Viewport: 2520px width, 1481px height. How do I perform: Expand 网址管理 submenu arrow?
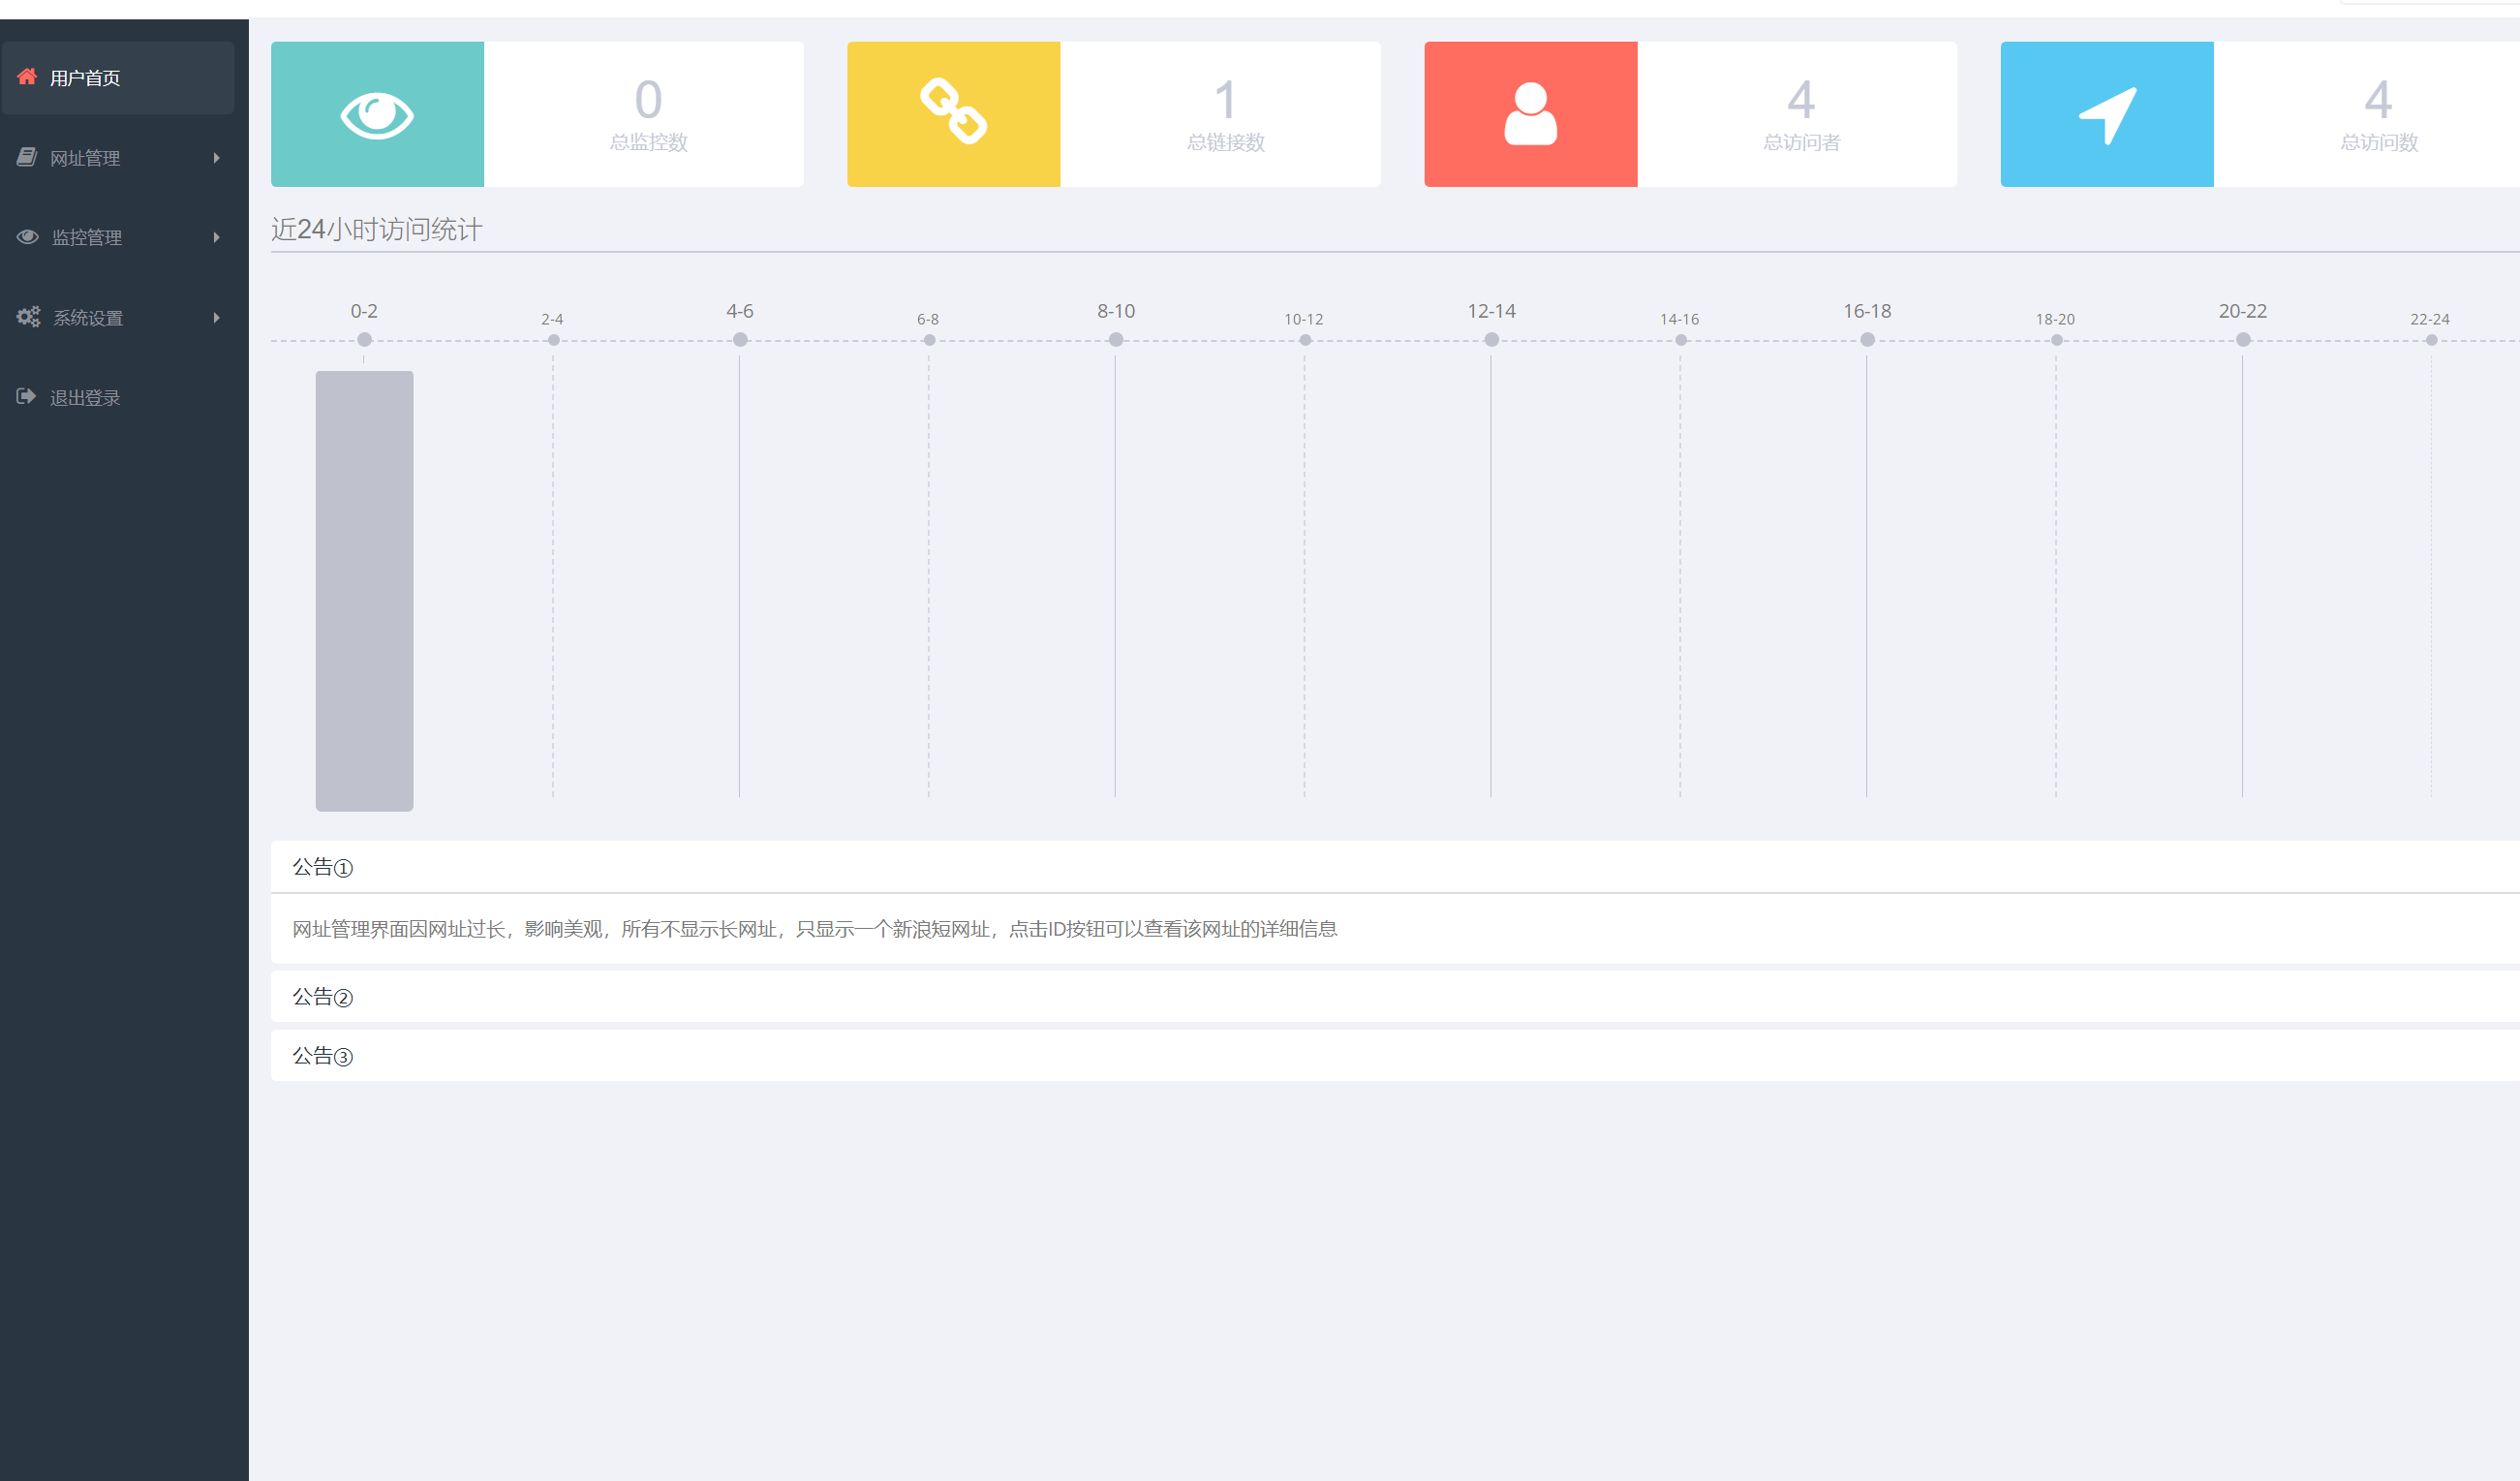point(216,158)
